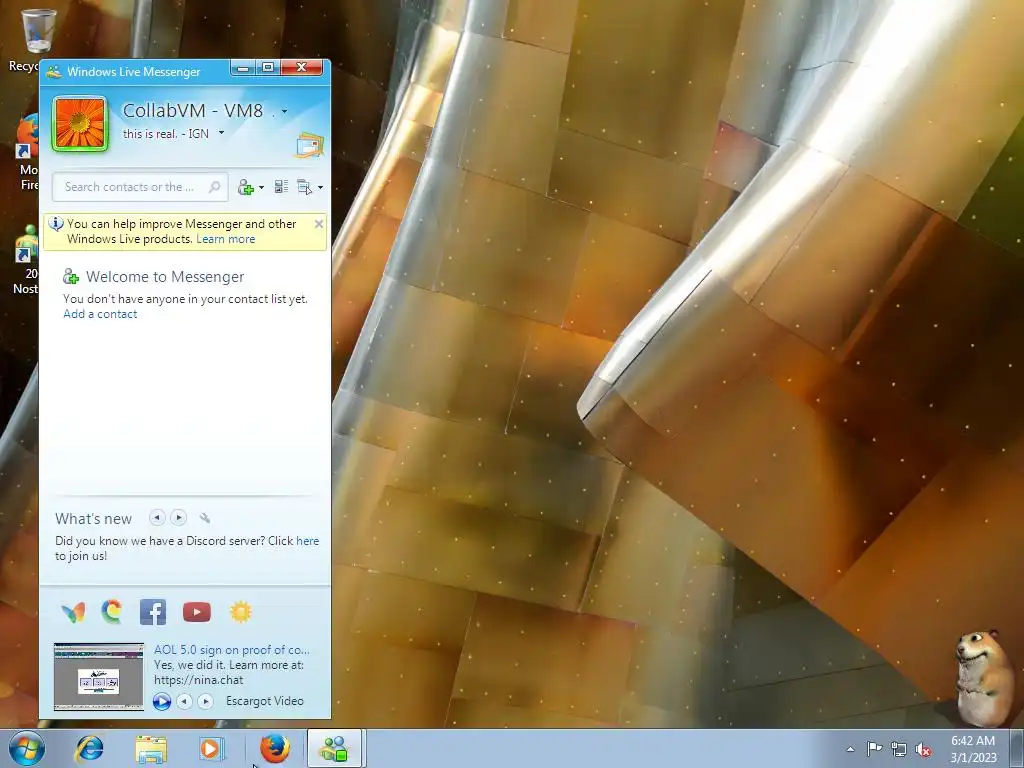Dismiss the yellow improve Messenger notice
The height and width of the screenshot is (768, 1024).
click(x=319, y=224)
